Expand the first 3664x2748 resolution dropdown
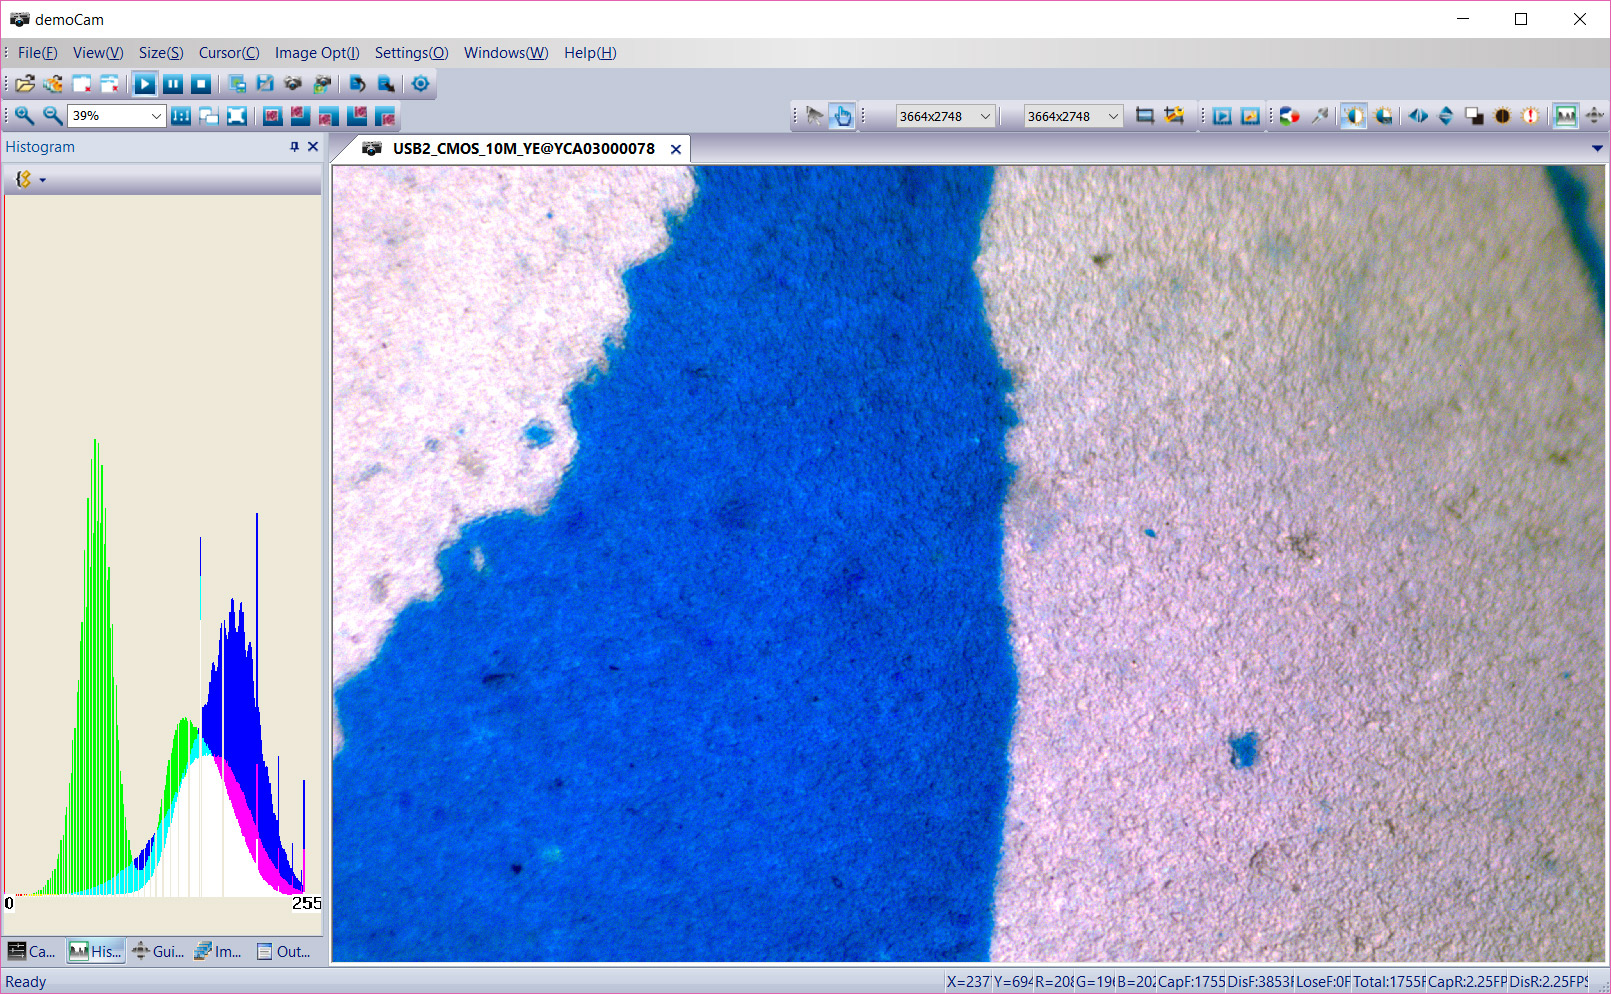Image resolution: width=1611 pixels, height=994 pixels. click(985, 116)
